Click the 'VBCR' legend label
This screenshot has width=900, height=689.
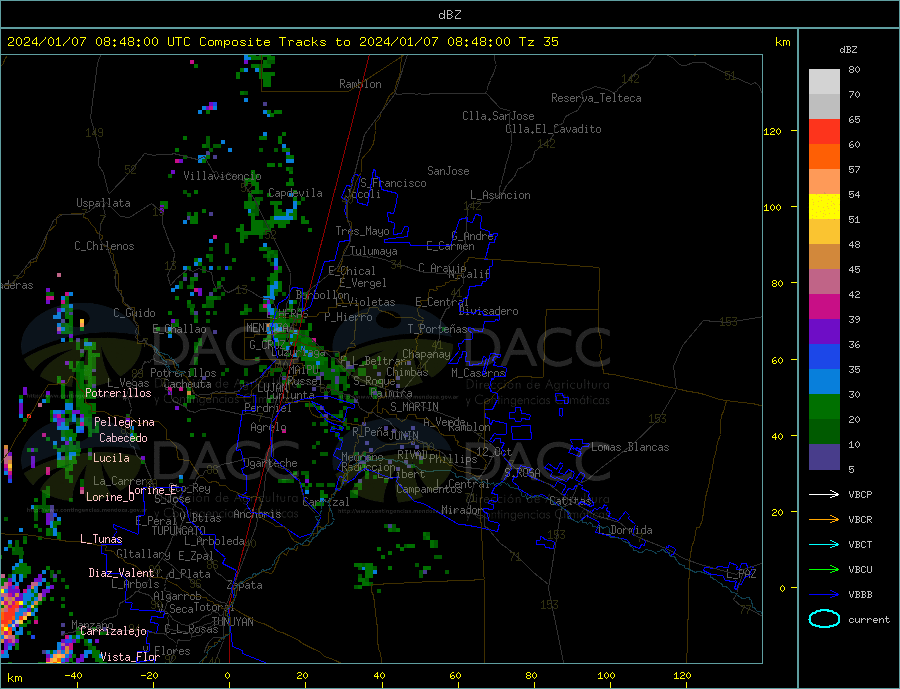tap(860, 520)
